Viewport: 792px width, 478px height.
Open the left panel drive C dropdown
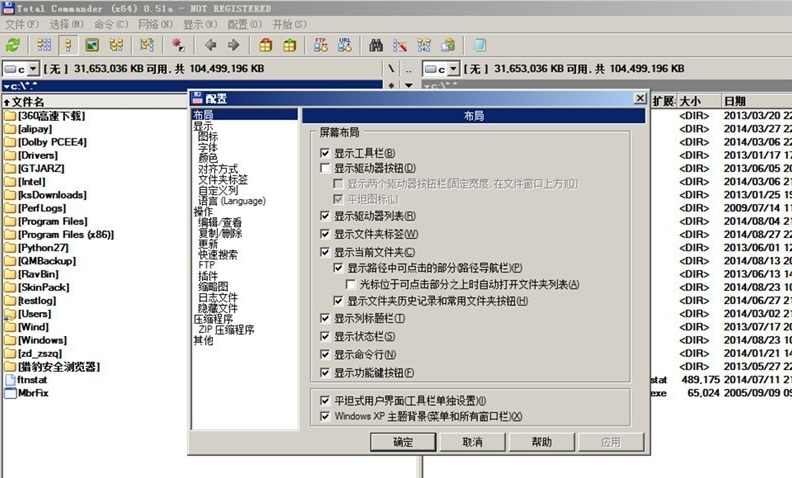(x=33, y=69)
